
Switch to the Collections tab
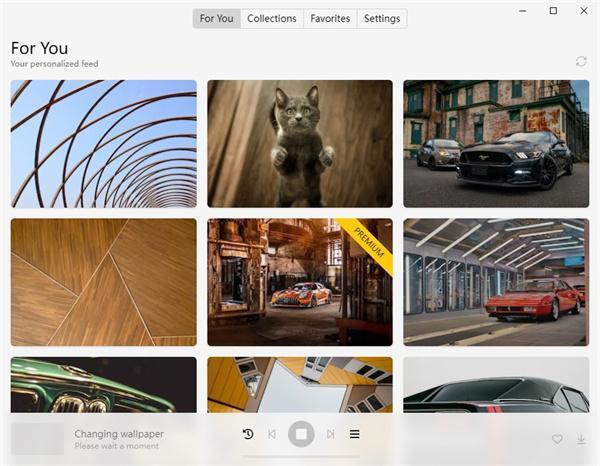[x=272, y=18]
